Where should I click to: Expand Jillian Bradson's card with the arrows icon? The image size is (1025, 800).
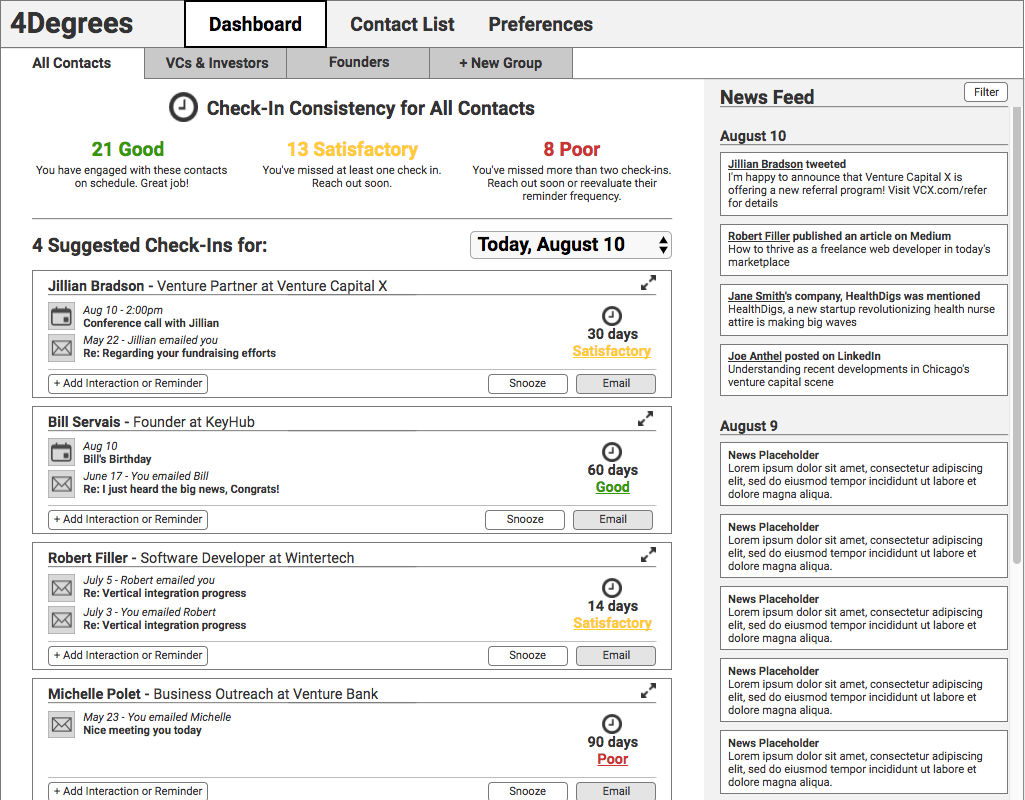pyautogui.click(x=648, y=283)
